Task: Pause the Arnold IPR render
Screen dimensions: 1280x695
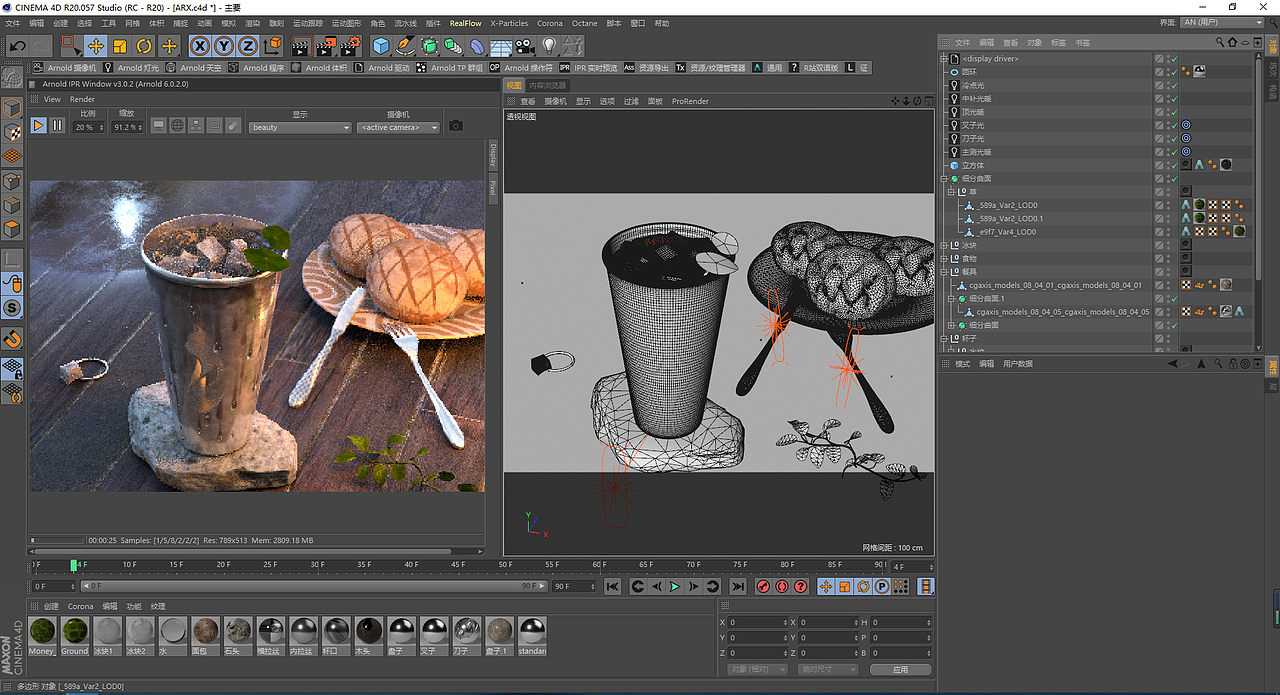Action: point(57,126)
